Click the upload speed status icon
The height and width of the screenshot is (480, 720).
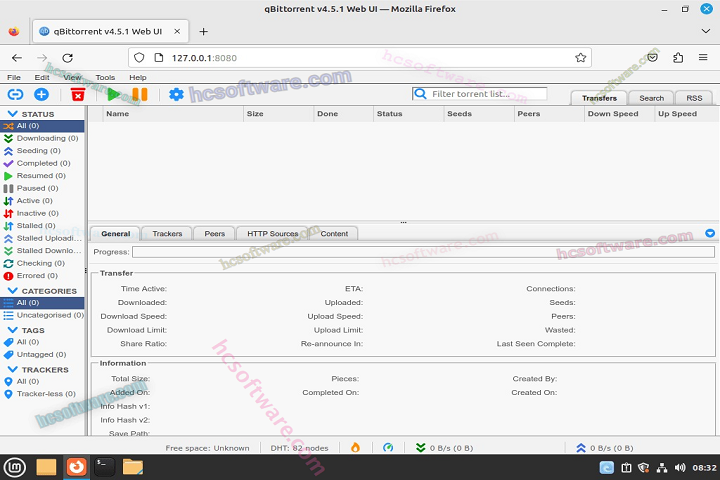click(581, 447)
